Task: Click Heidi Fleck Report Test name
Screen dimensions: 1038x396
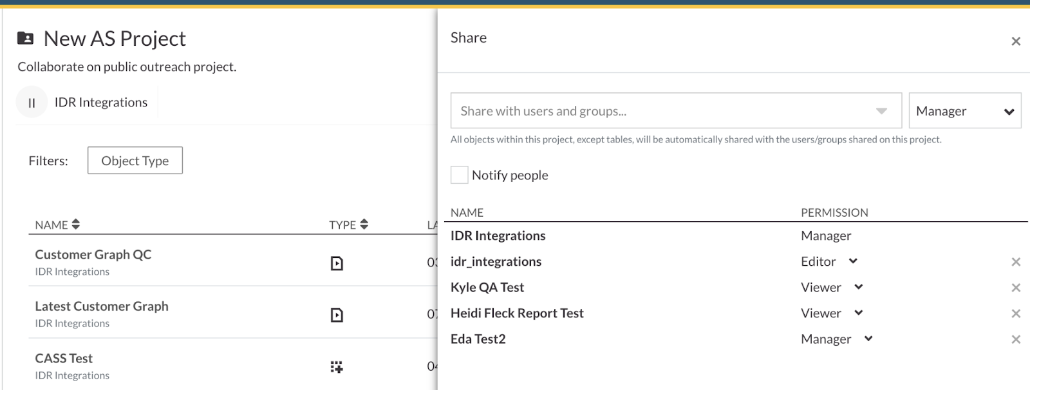Action: (517, 313)
